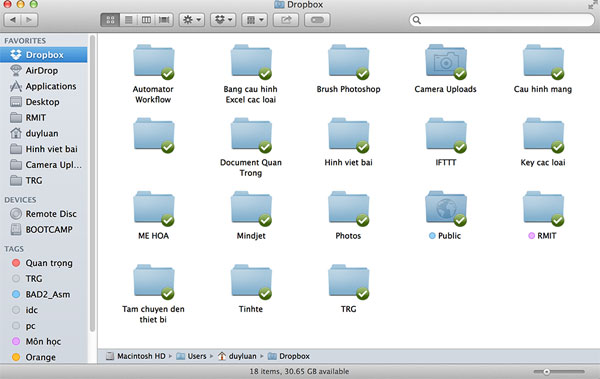Select BOOTCAMP drive under Devices
Screen dimensions: 600x379
44,229
